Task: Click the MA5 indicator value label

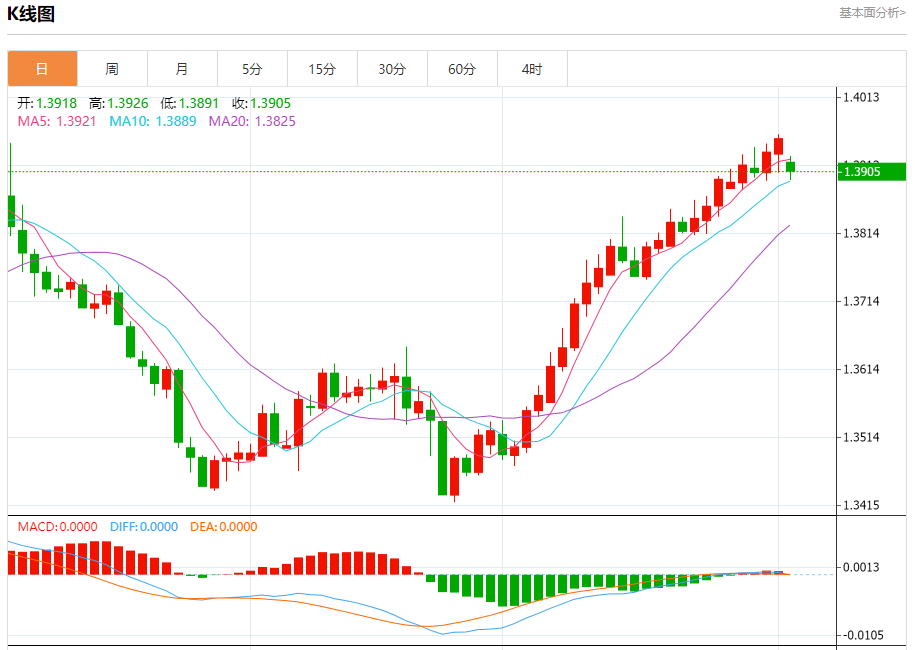Action: (57, 121)
